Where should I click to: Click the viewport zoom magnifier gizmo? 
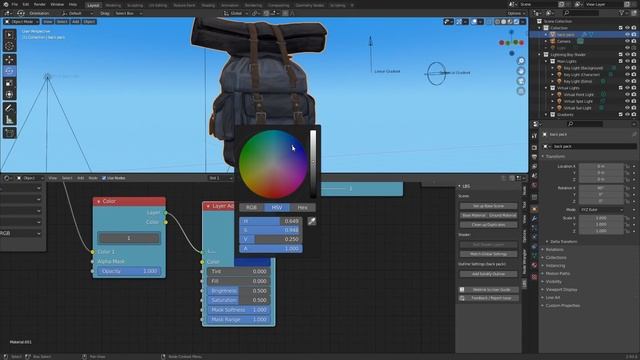(521, 61)
